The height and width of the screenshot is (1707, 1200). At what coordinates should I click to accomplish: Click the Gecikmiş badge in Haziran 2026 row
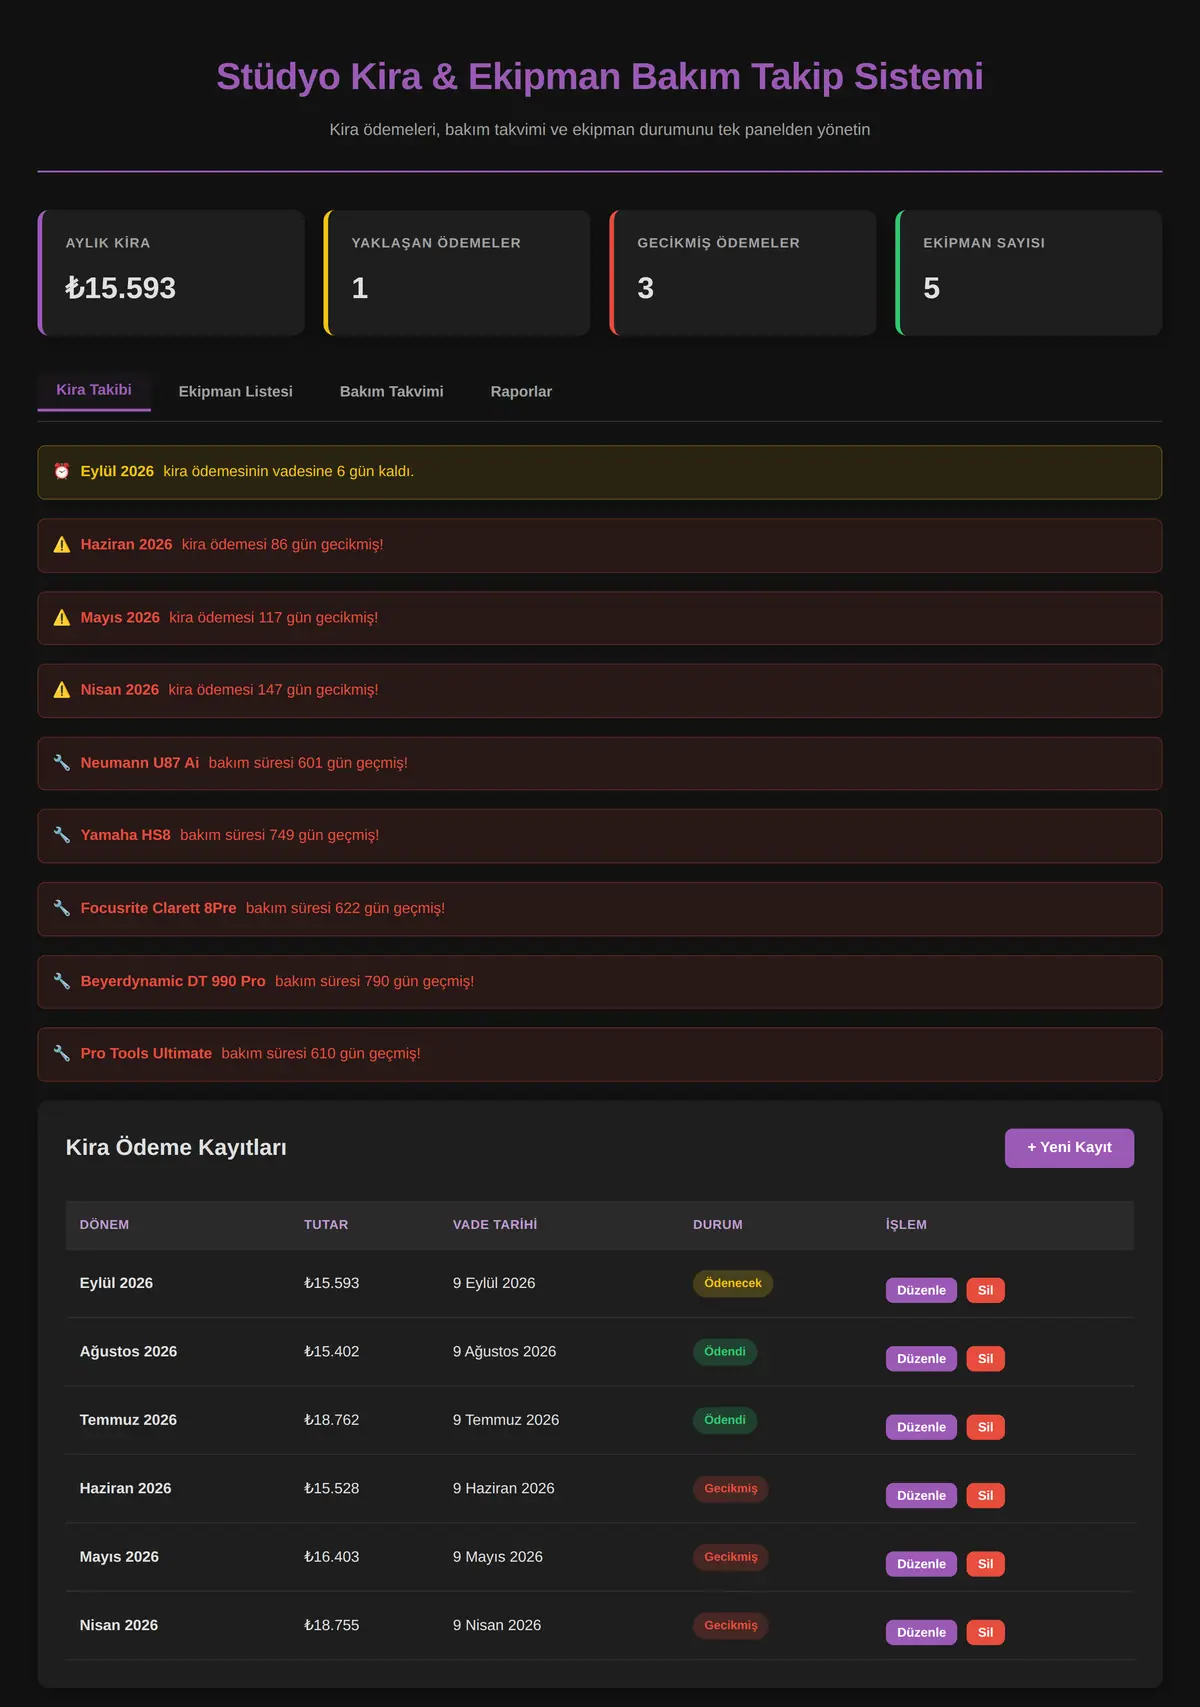coord(731,1489)
